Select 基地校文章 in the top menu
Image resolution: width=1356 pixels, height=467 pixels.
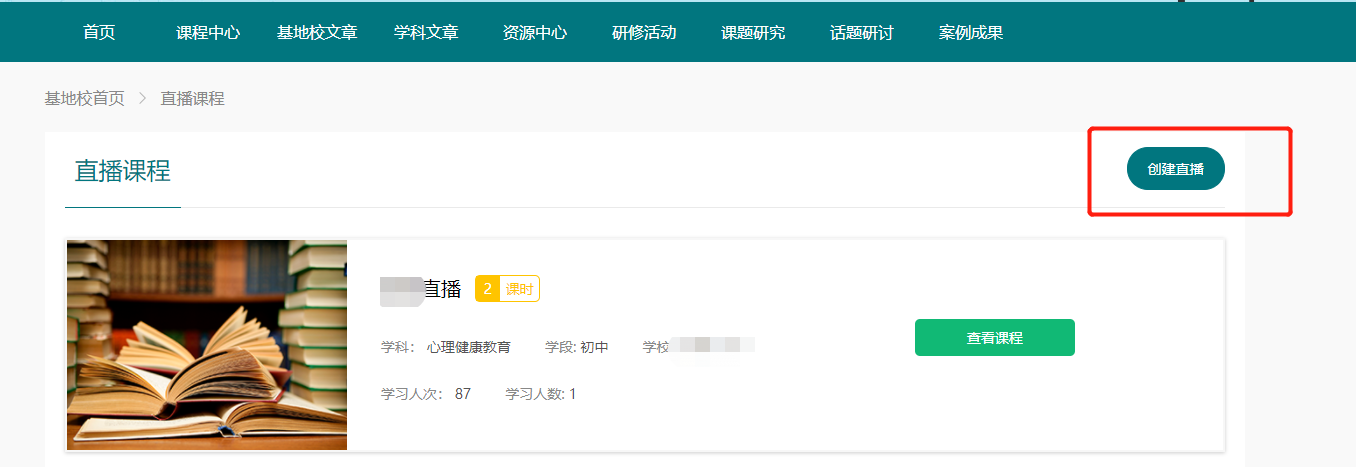tap(317, 32)
